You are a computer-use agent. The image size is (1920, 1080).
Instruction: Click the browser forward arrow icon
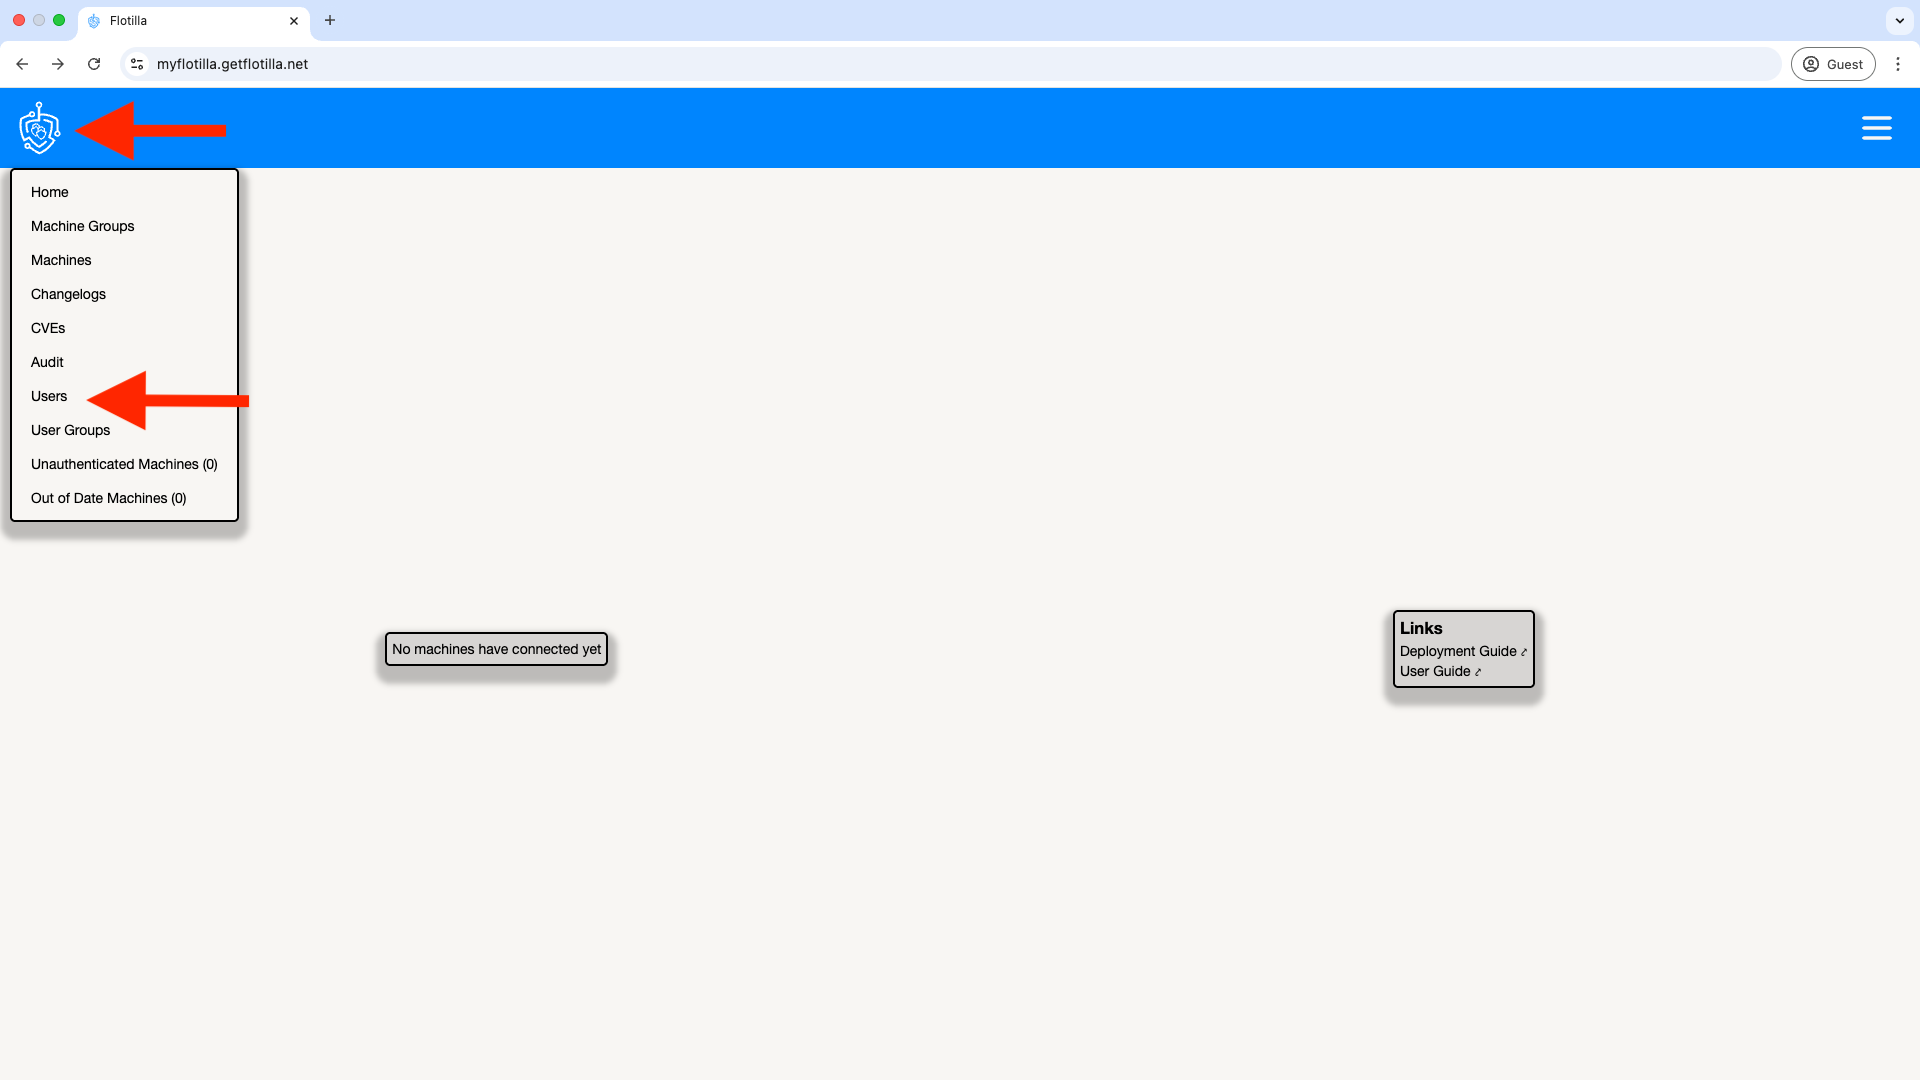[58, 63]
